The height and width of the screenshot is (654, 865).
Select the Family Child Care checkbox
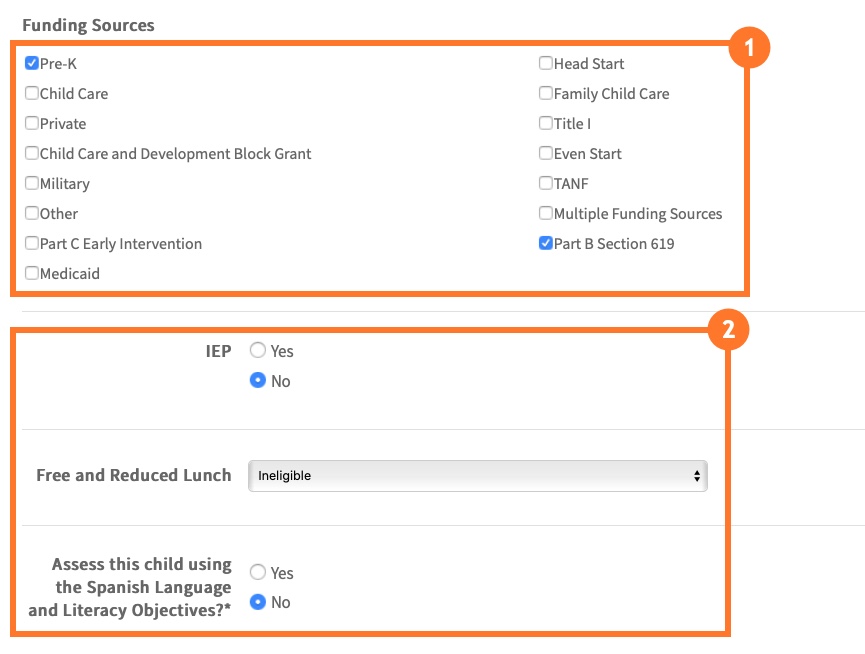(546, 94)
